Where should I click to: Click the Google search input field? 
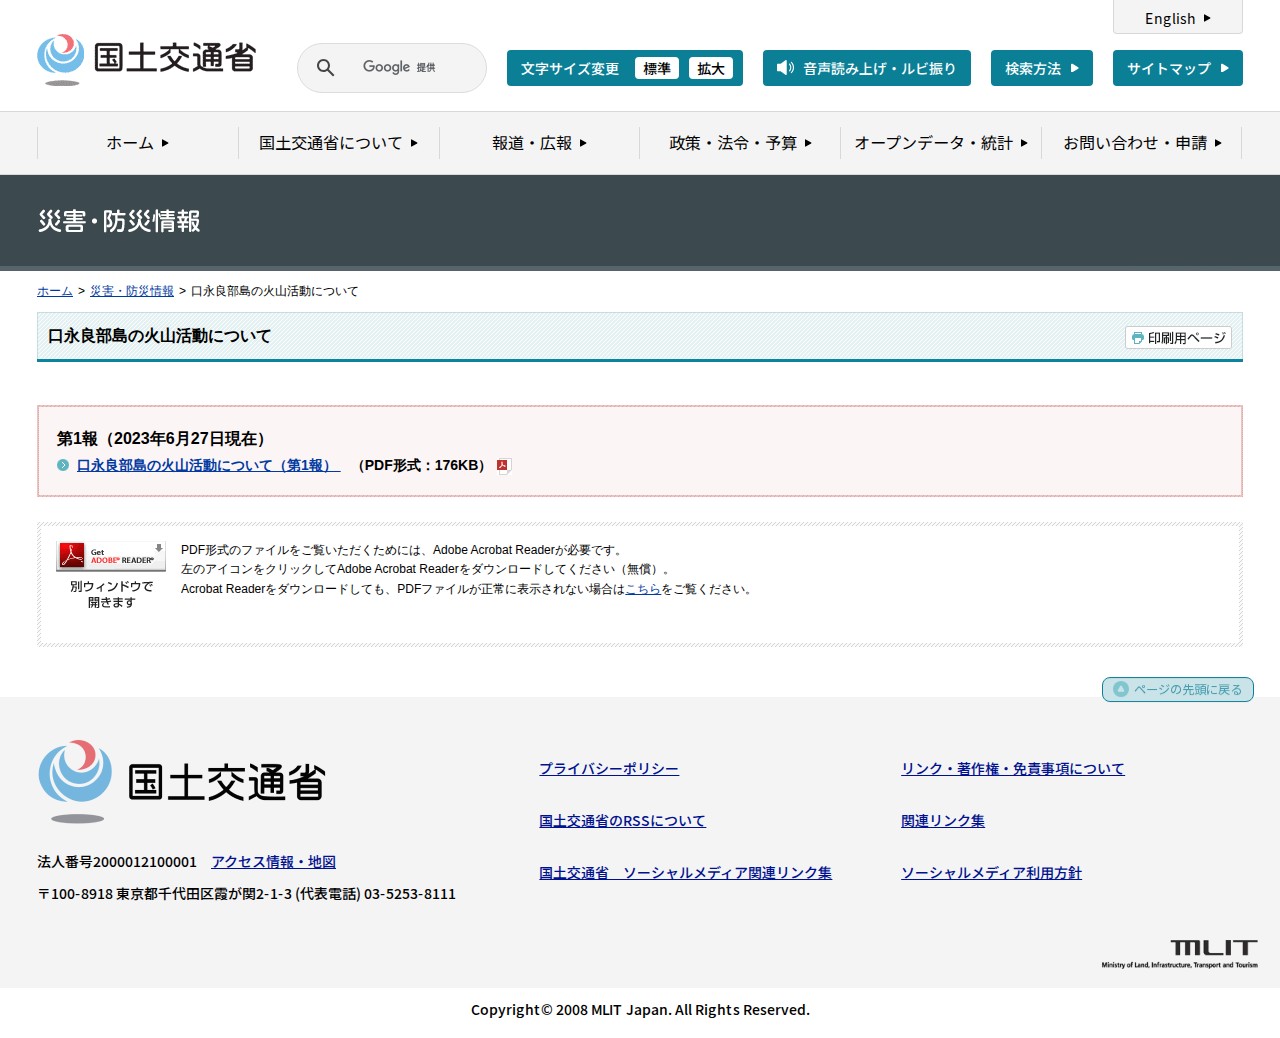(x=410, y=68)
